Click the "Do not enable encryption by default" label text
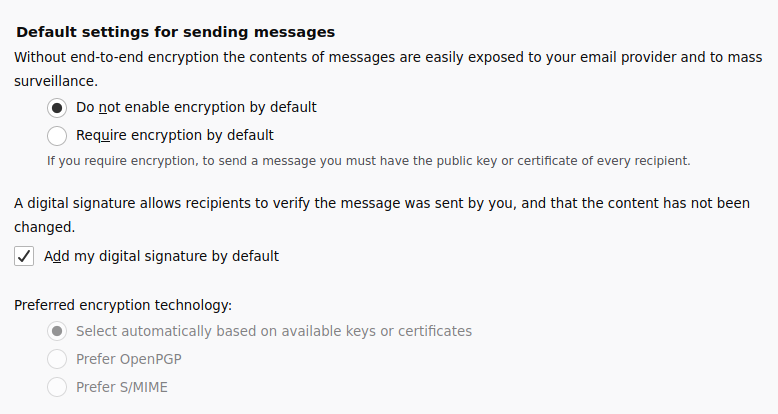The width and height of the screenshot is (778, 414). click(x=196, y=107)
